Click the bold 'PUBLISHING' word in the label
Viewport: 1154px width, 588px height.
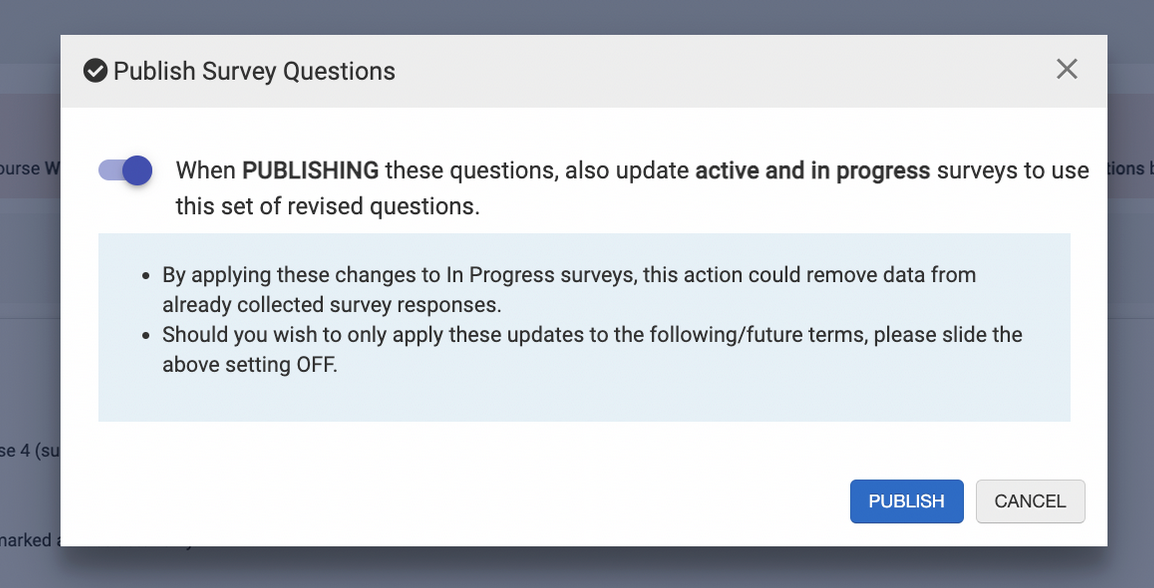[310, 170]
